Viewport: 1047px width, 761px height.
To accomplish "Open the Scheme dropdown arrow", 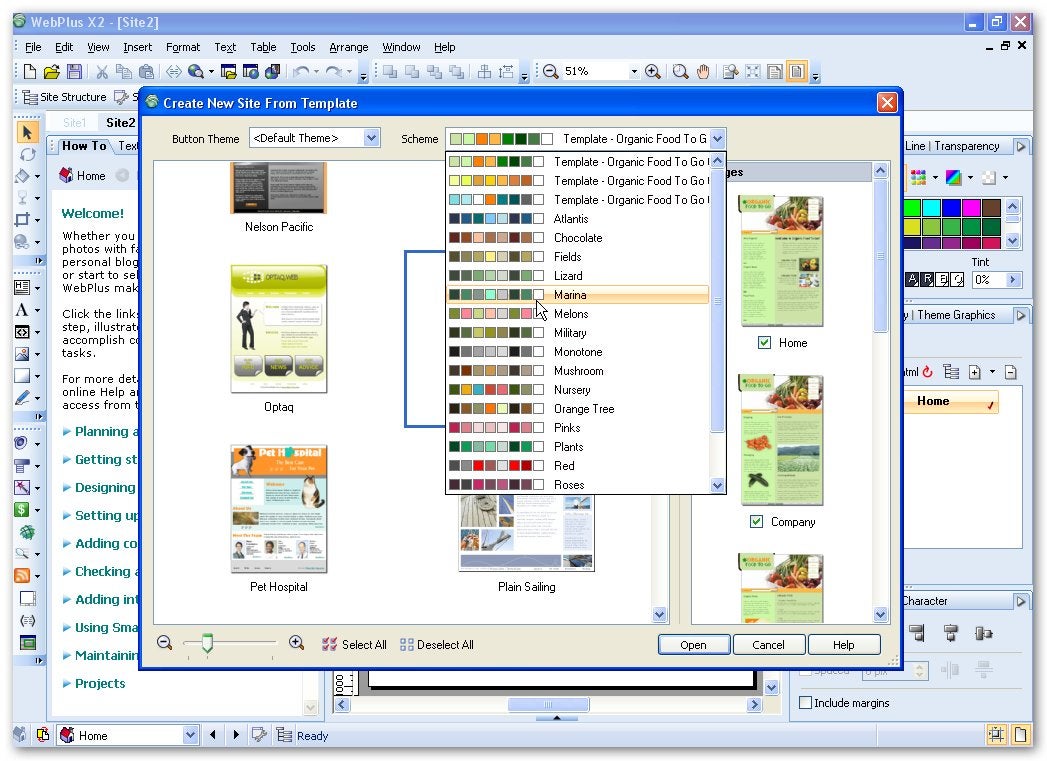I will tap(718, 139).
